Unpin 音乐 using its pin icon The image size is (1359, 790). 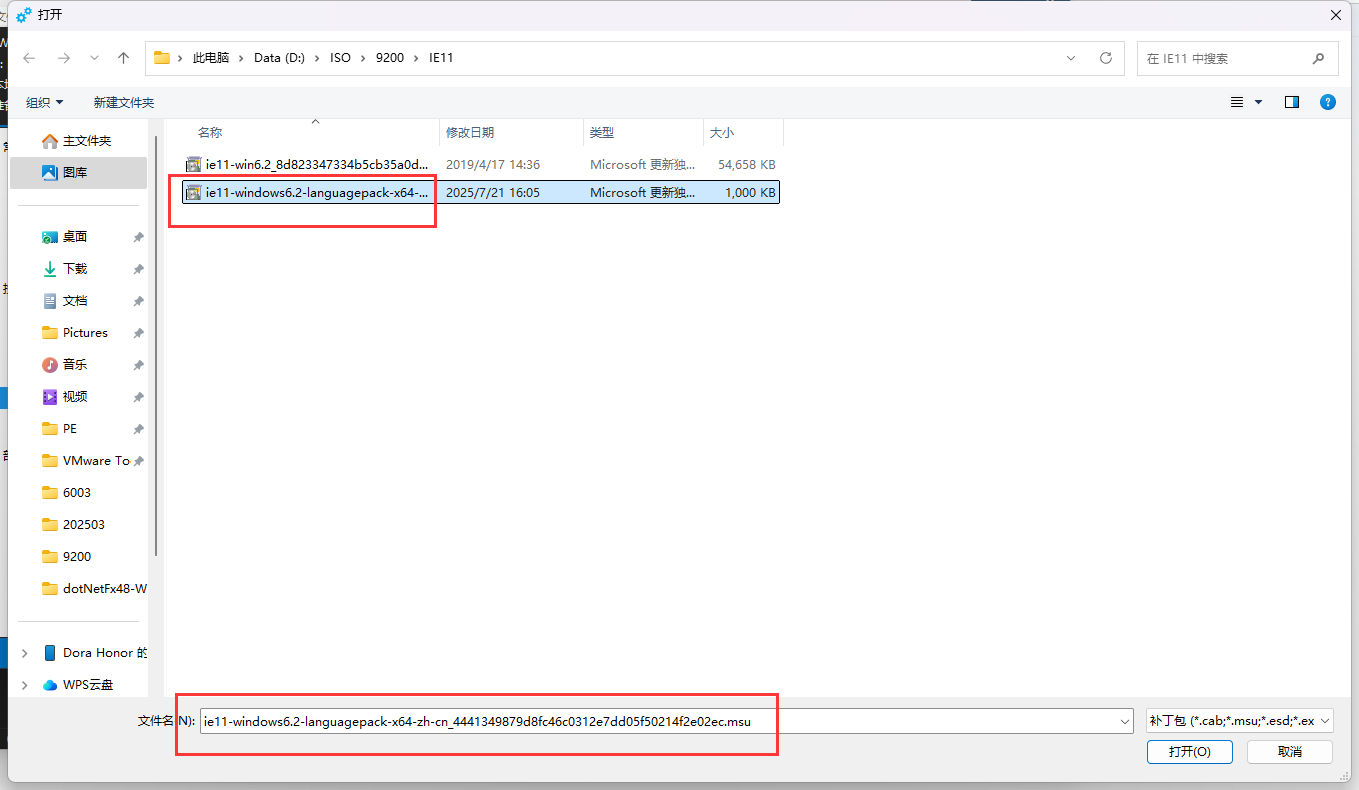[x=138, y=365]
